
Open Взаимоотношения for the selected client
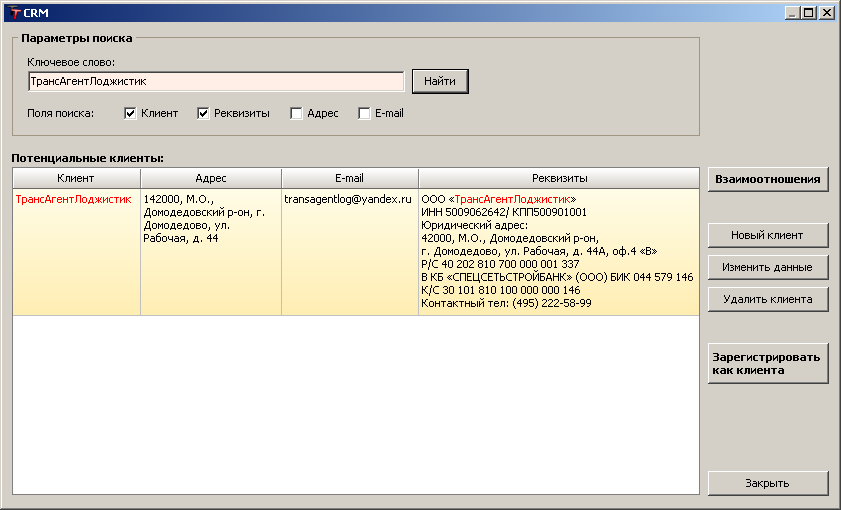coord(768,180)
